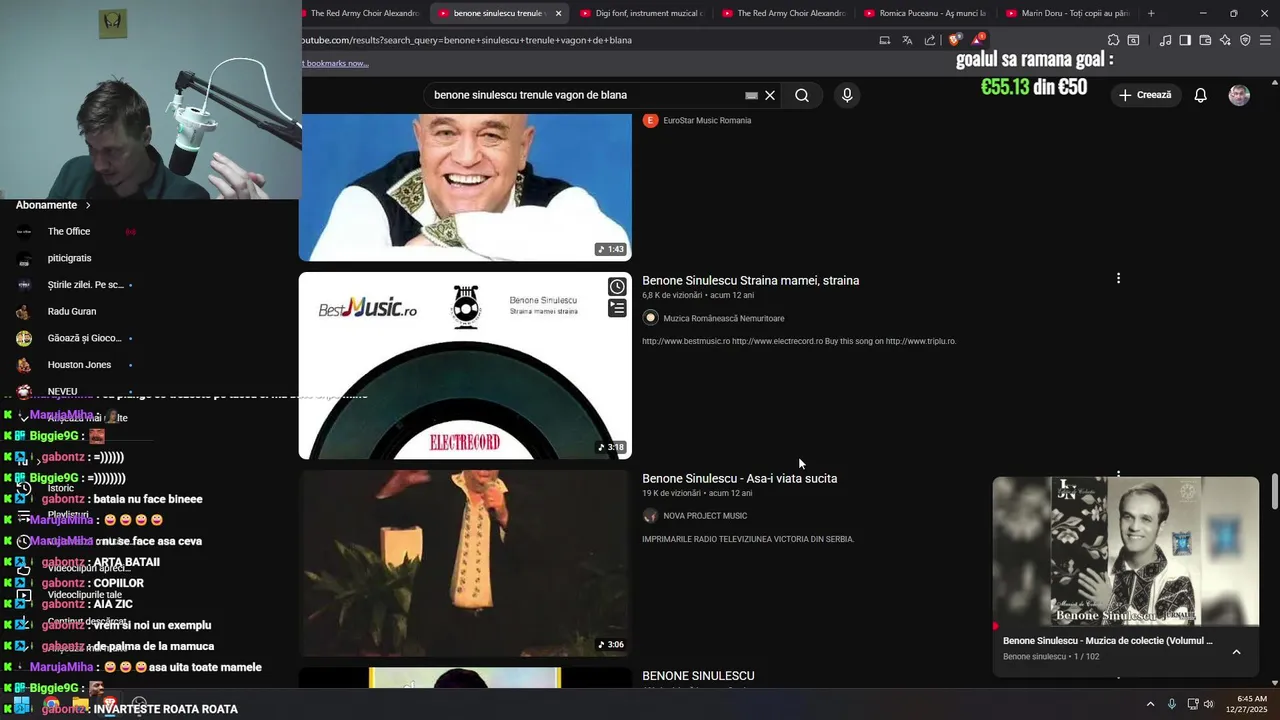Clear the YouTube search query

(770, 95)
